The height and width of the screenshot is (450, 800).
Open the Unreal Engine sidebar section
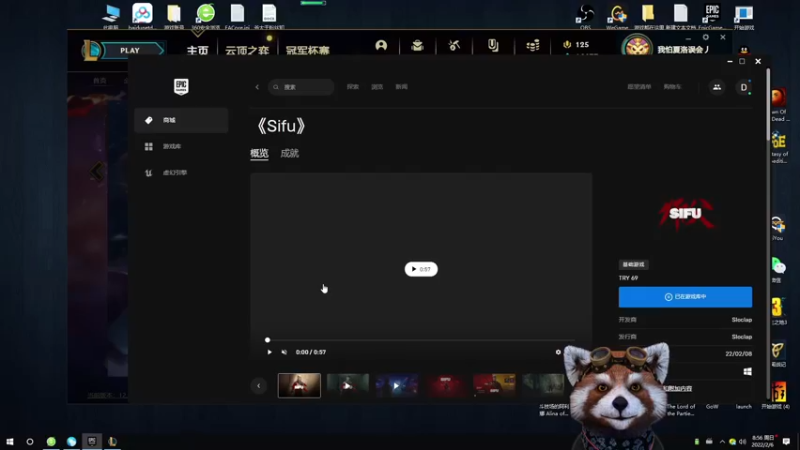[x=181, y=173]
